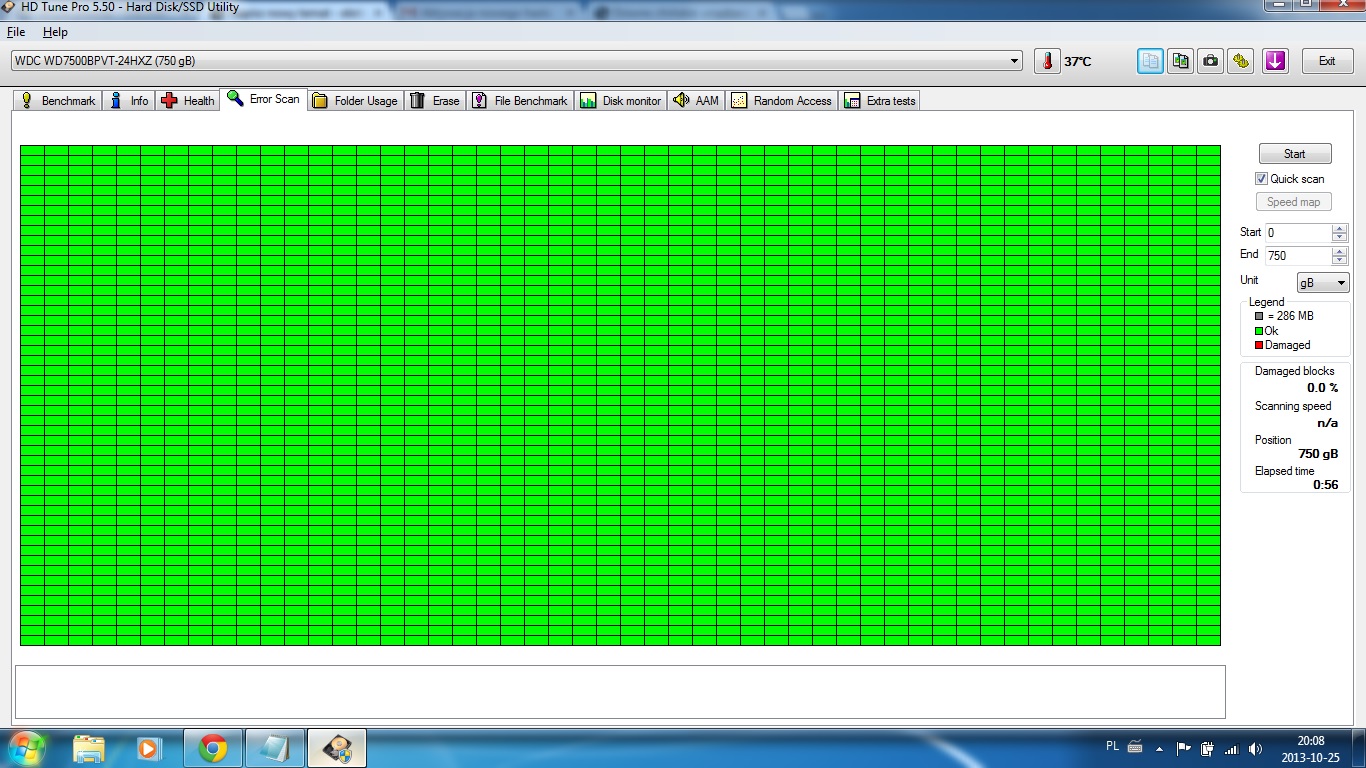Increase the Start value spinner
This screenshot has width=1366, height=768.
tap(1340, 228)
